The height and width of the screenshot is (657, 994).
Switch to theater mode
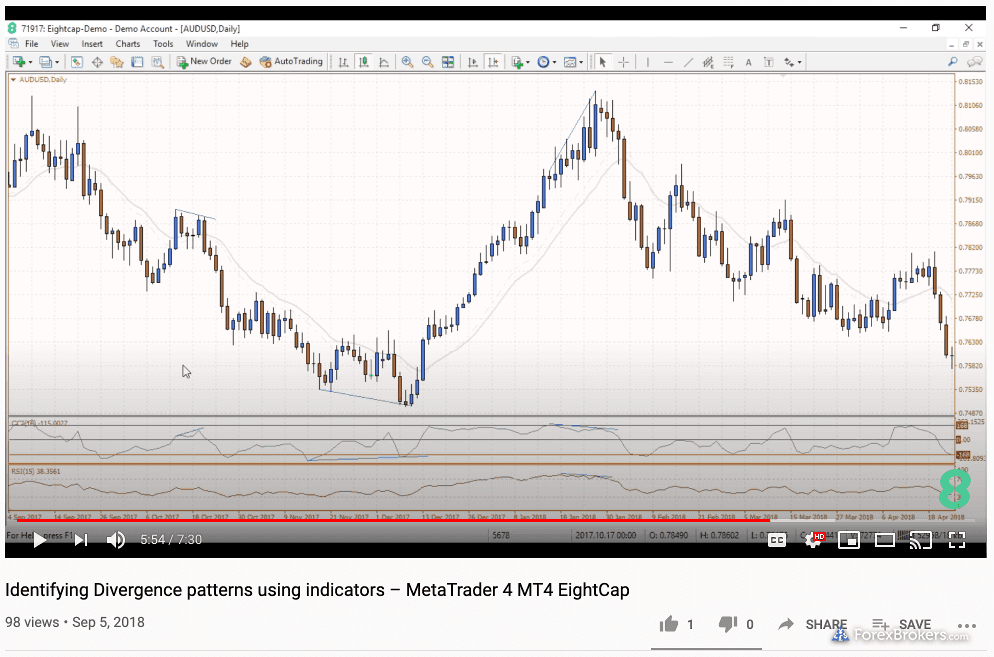coord(884,540)
